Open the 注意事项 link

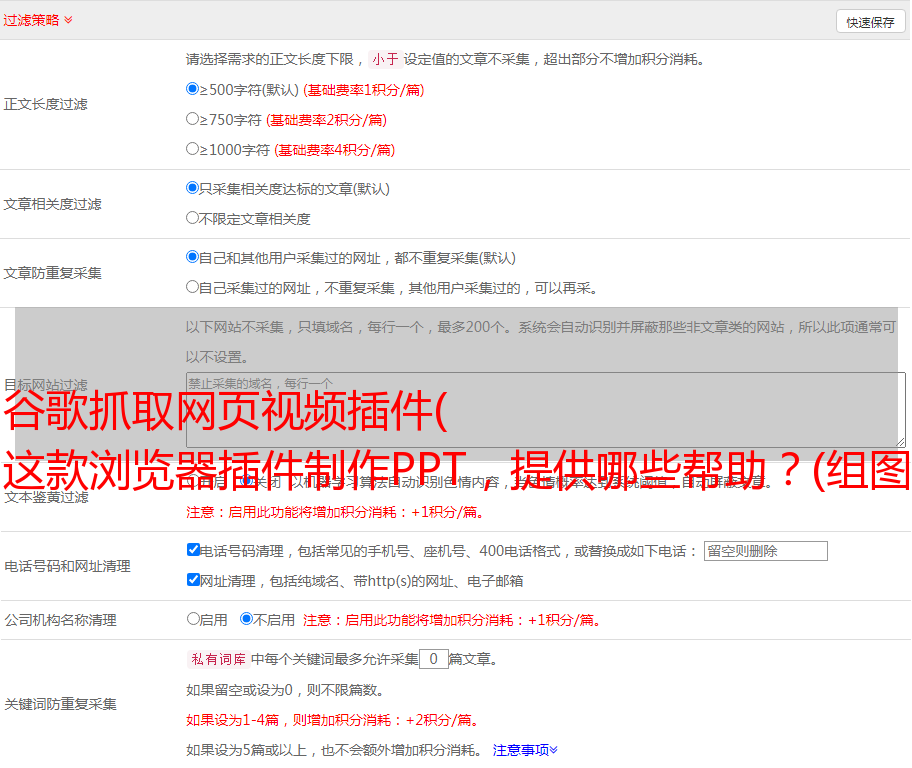[520, 750]
